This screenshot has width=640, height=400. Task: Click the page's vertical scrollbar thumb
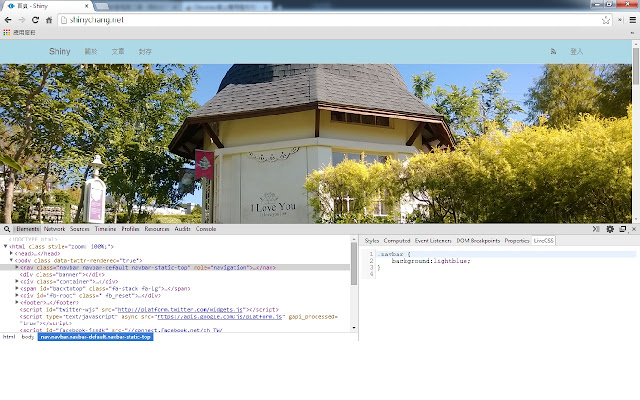(636, 66)
